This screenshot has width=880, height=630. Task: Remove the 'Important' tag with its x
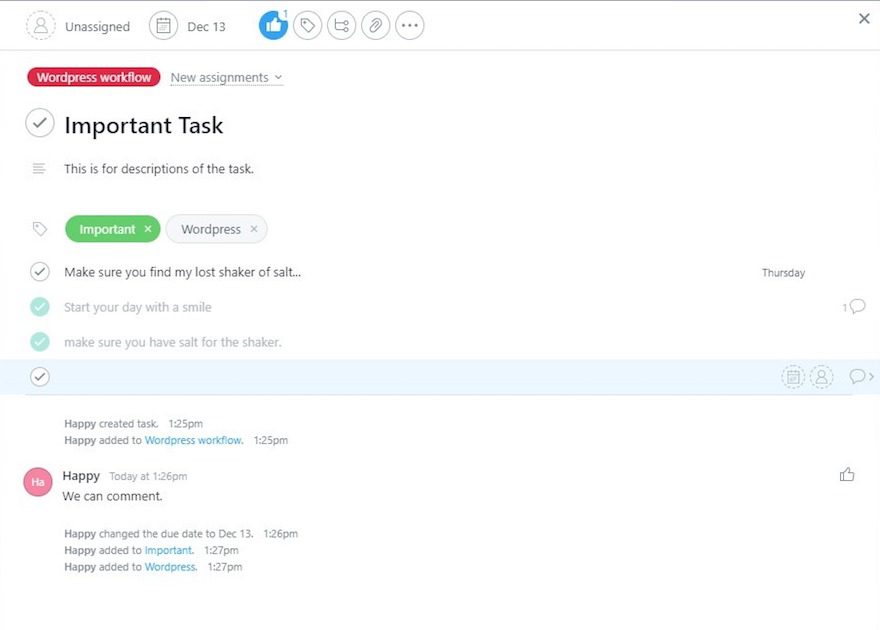click(148, 229)
